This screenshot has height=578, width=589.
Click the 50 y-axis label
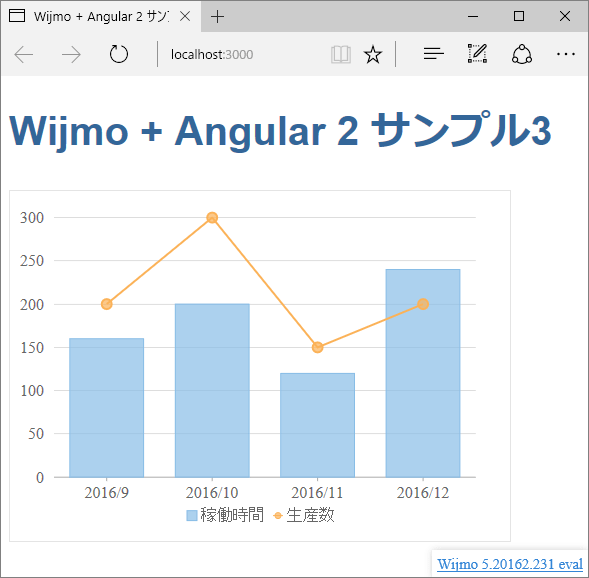tap(36, 434)
